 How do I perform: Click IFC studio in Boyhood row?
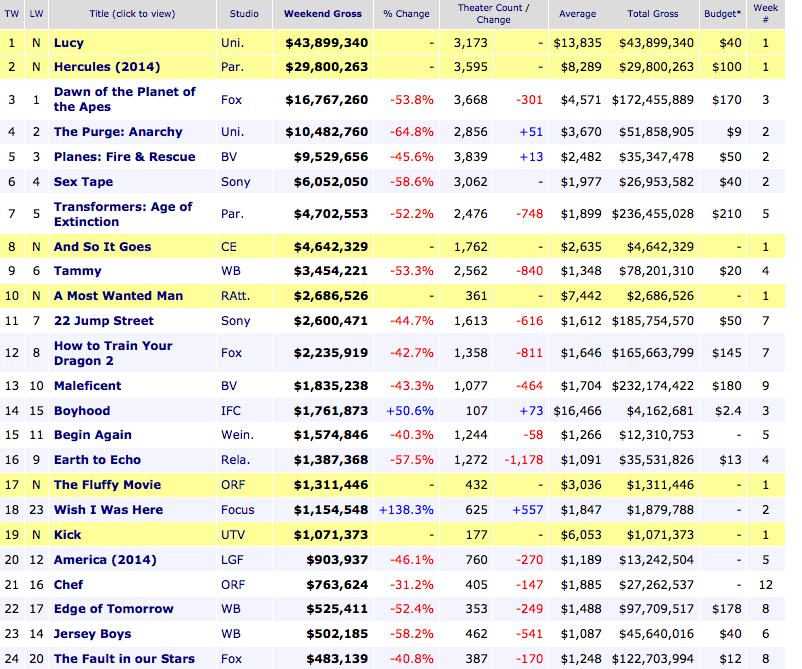tap(231, 411)
